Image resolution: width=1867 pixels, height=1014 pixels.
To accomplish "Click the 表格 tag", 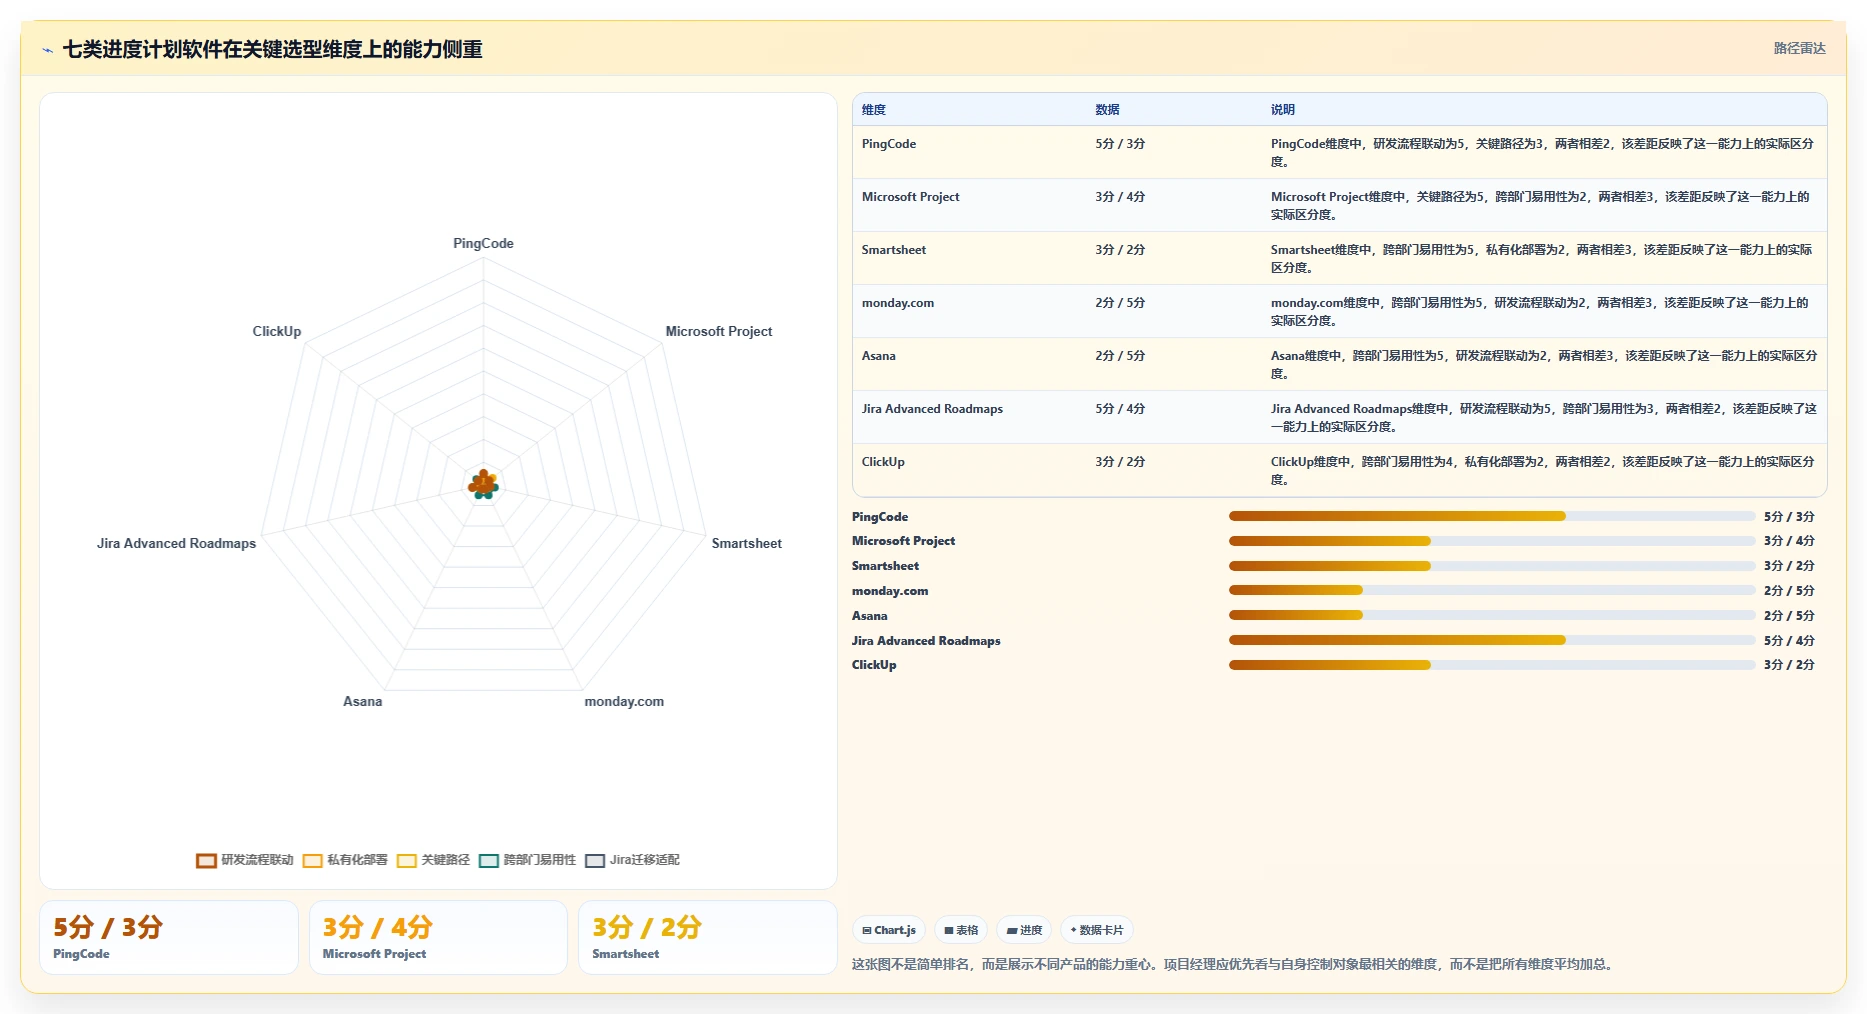I will (x=961, y=930).
